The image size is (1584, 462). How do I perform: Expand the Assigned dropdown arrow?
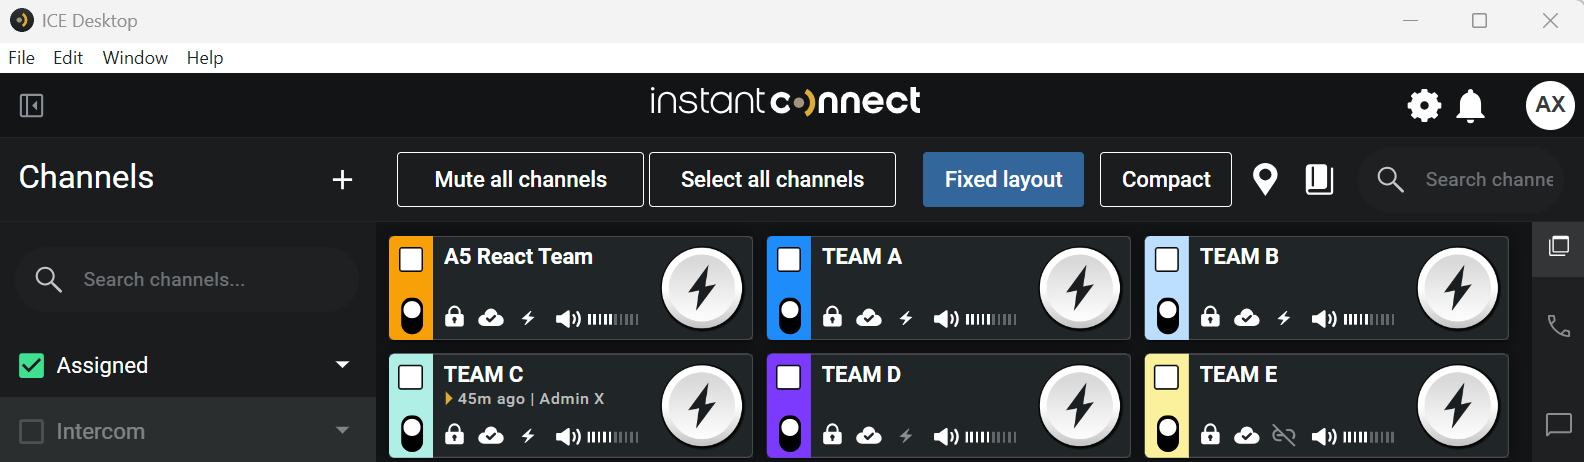click(x=343, y=365)
